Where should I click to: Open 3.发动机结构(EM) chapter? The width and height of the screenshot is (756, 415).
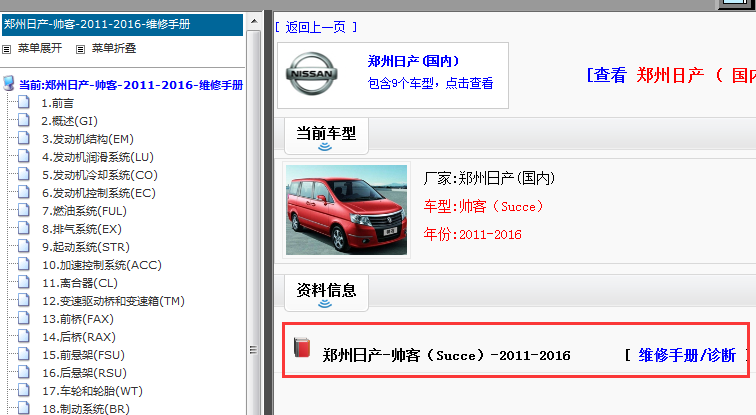[x=87, y=139]
